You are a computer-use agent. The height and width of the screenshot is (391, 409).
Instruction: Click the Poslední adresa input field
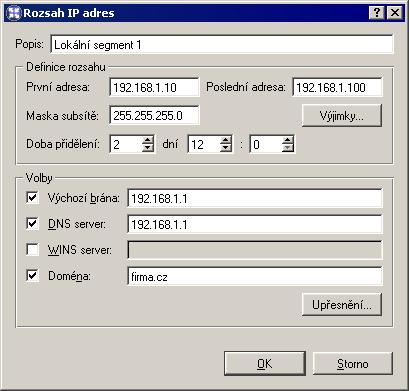coord(337,87)
